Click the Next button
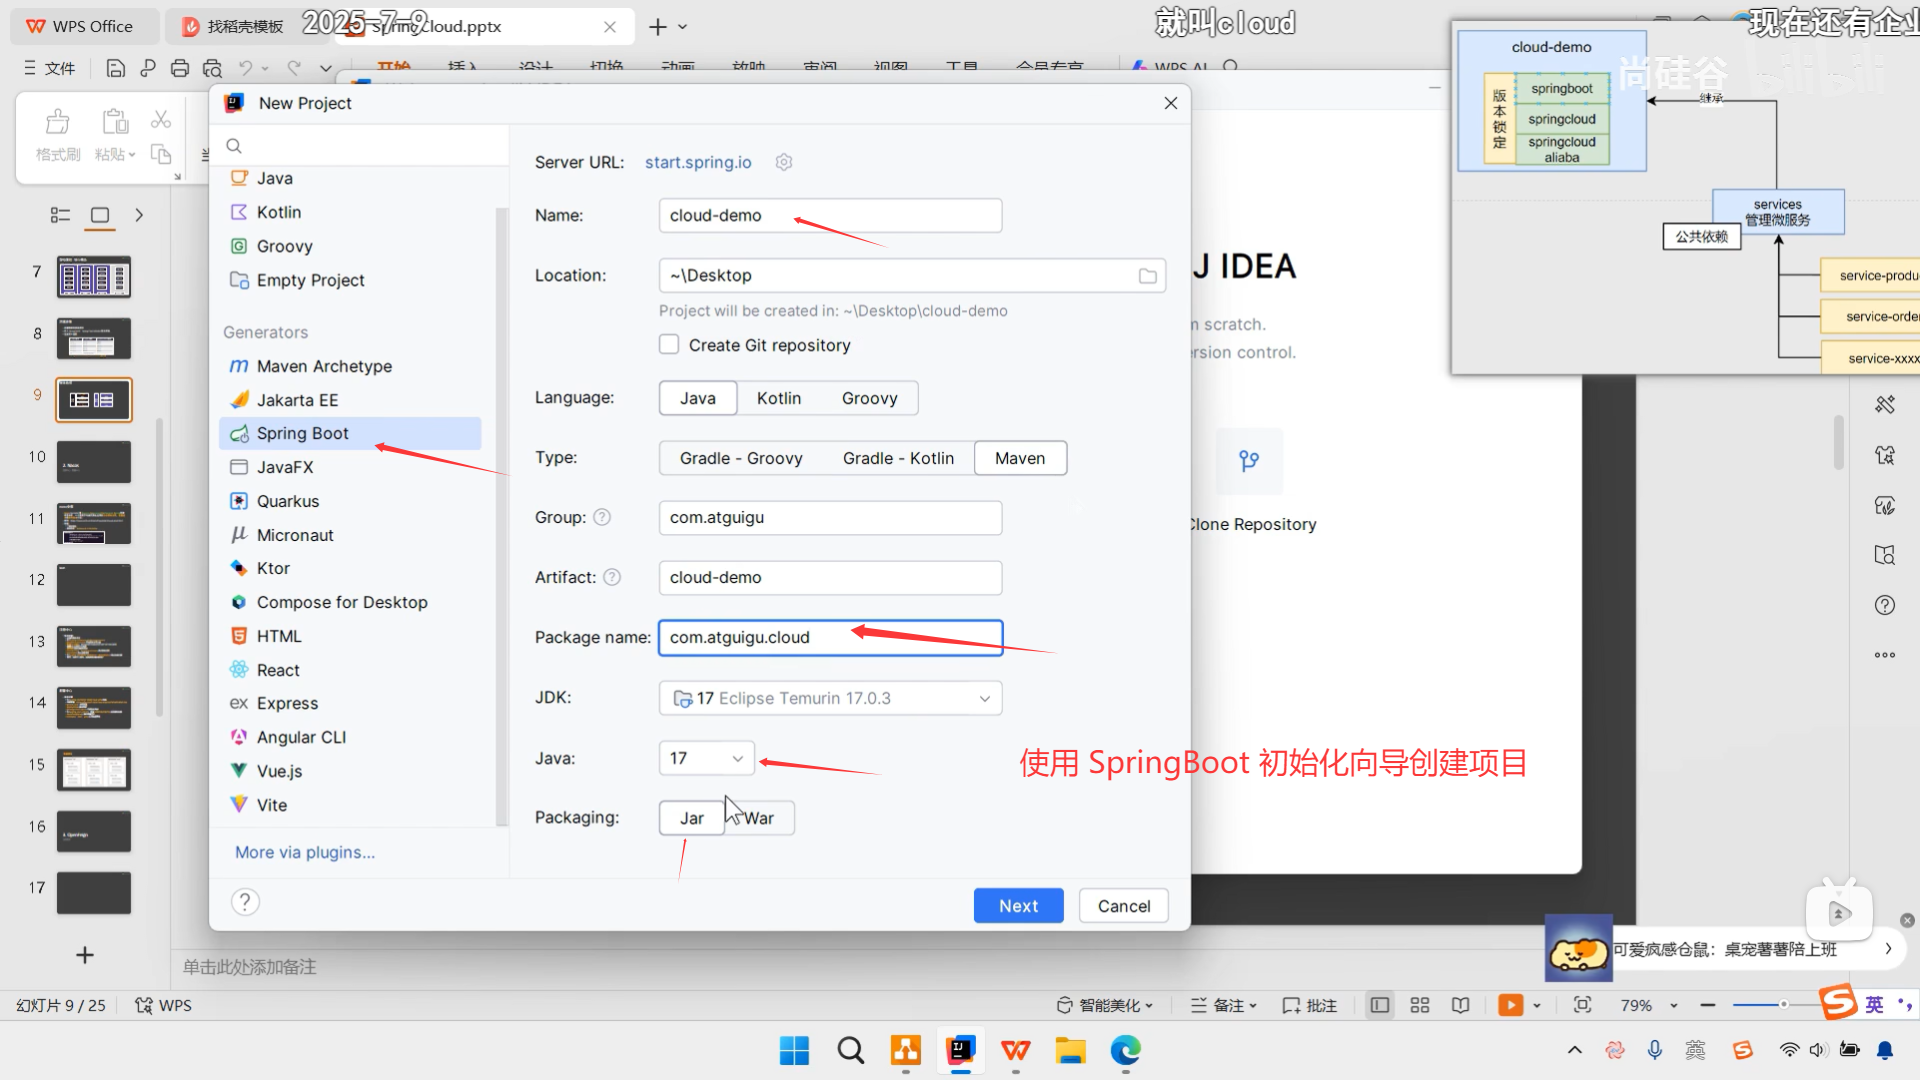This screenshot has width=1920, height=1080. (x=1018, y=906)
